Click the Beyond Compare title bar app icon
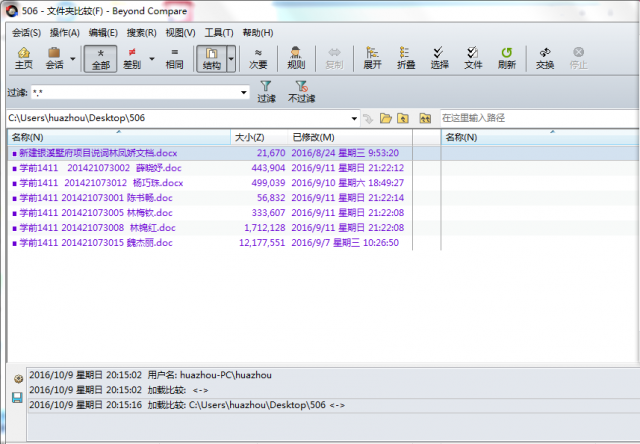This screenshot has width=640, height=444. point(12,11)
